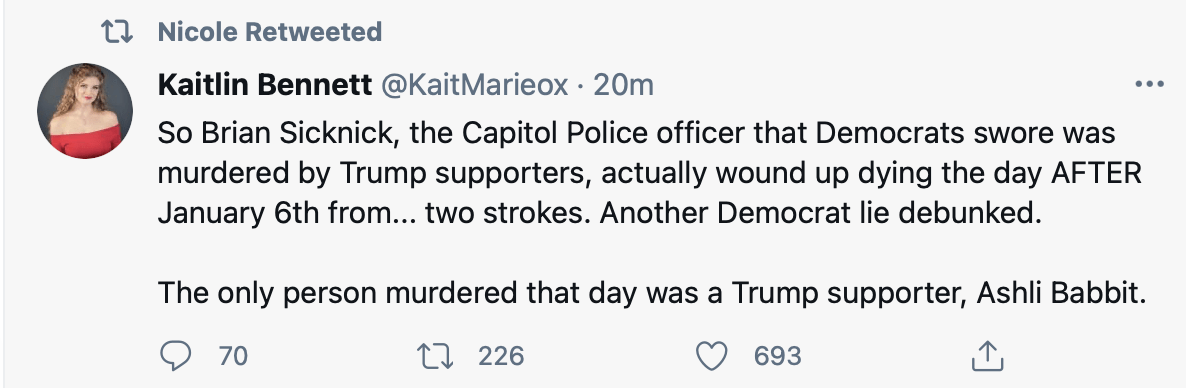Click the 226 retweet count
Screen dimensions: 1186x388
point(501,355)
